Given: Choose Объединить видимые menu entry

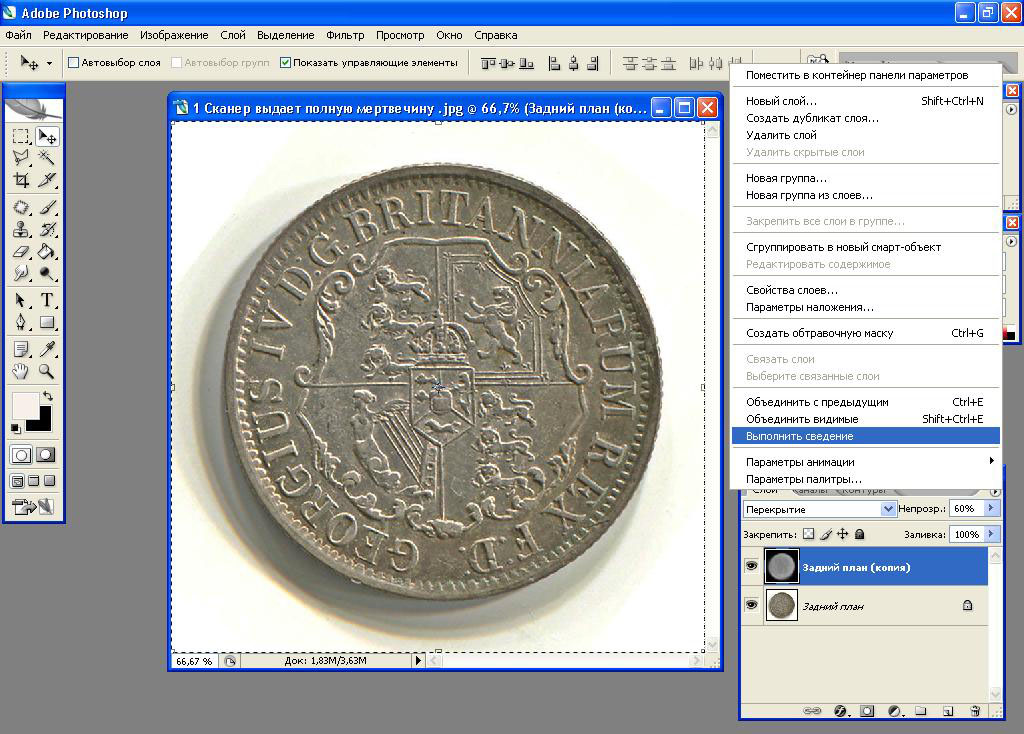Looking at the screenshot, I should pos(866,419).
